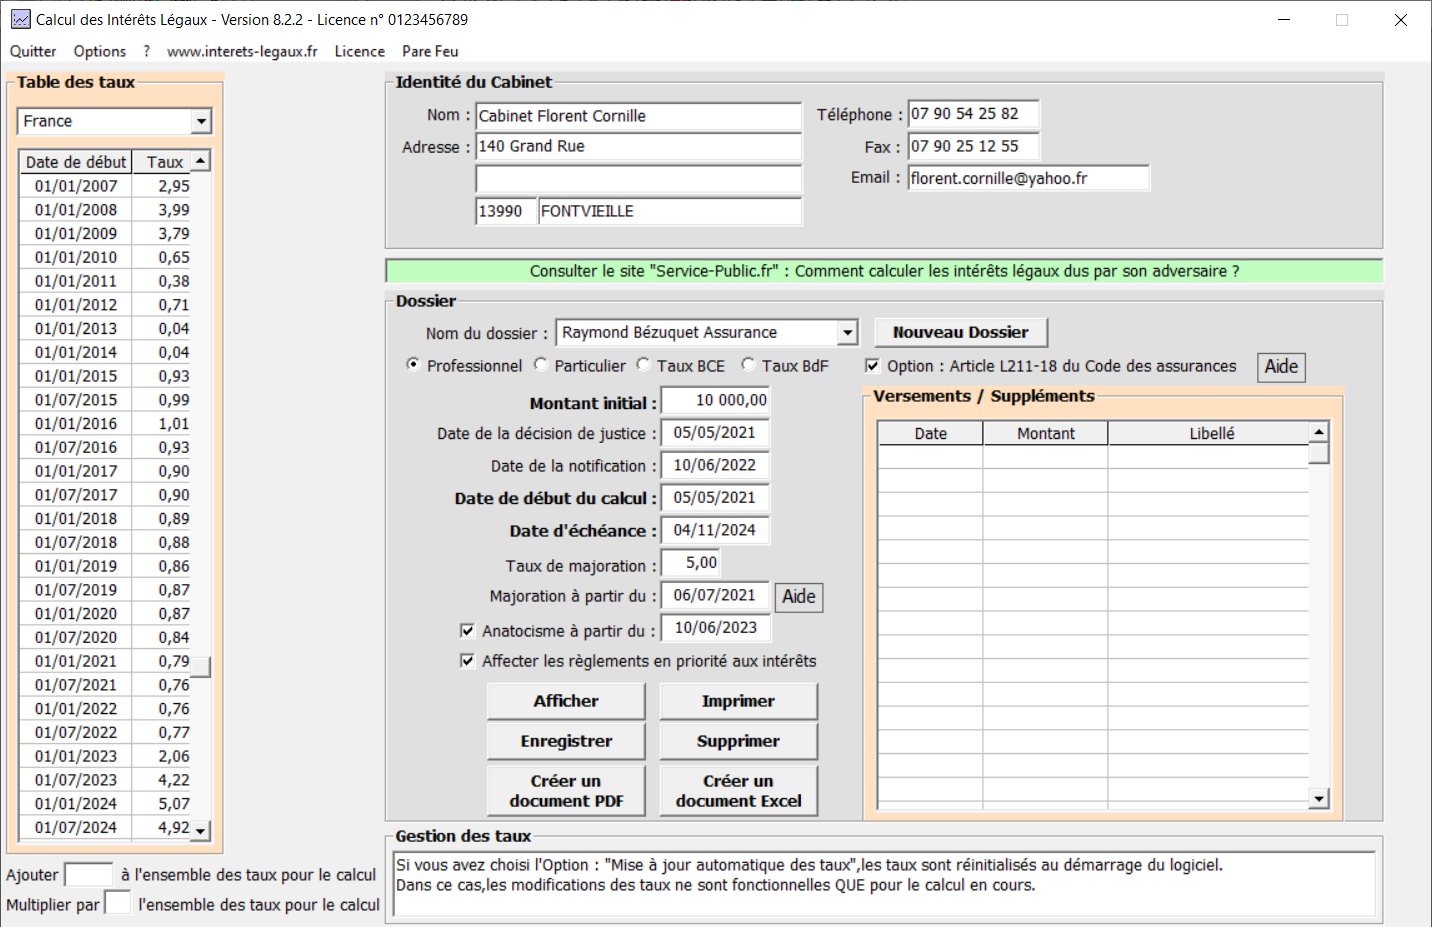The image size is (1432, 927).
Task: Click the Date de la notification field
Action: tap(716, 465)
